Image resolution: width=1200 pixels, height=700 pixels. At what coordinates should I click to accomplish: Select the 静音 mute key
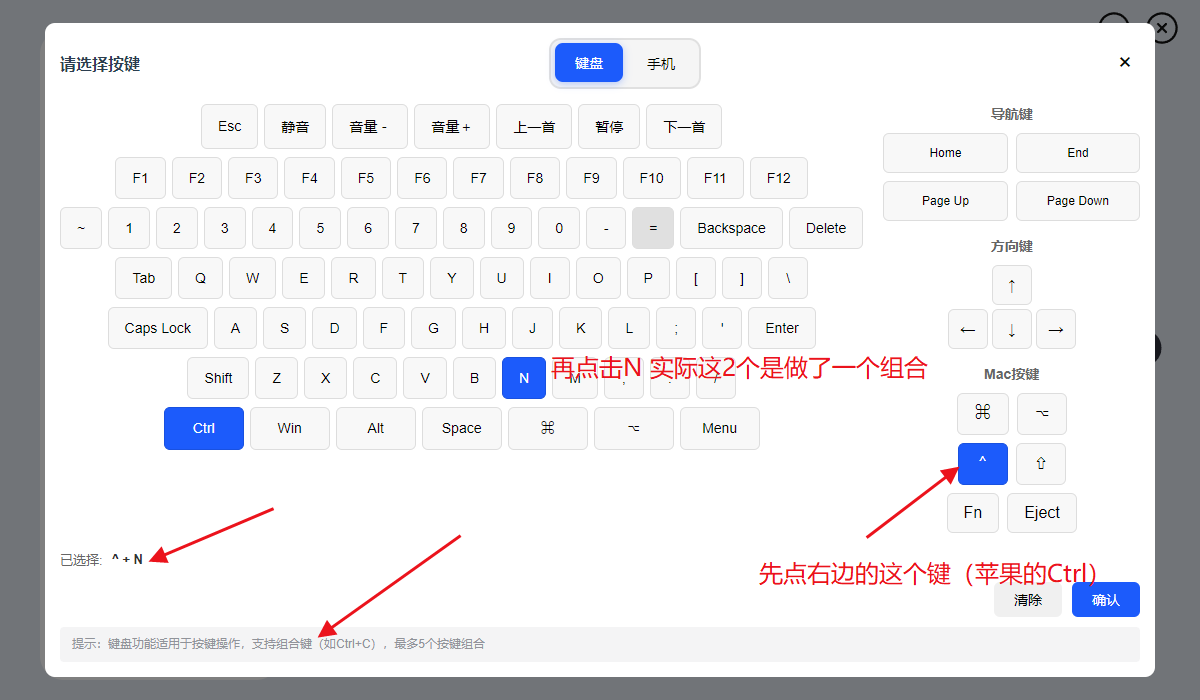point(295,127)
